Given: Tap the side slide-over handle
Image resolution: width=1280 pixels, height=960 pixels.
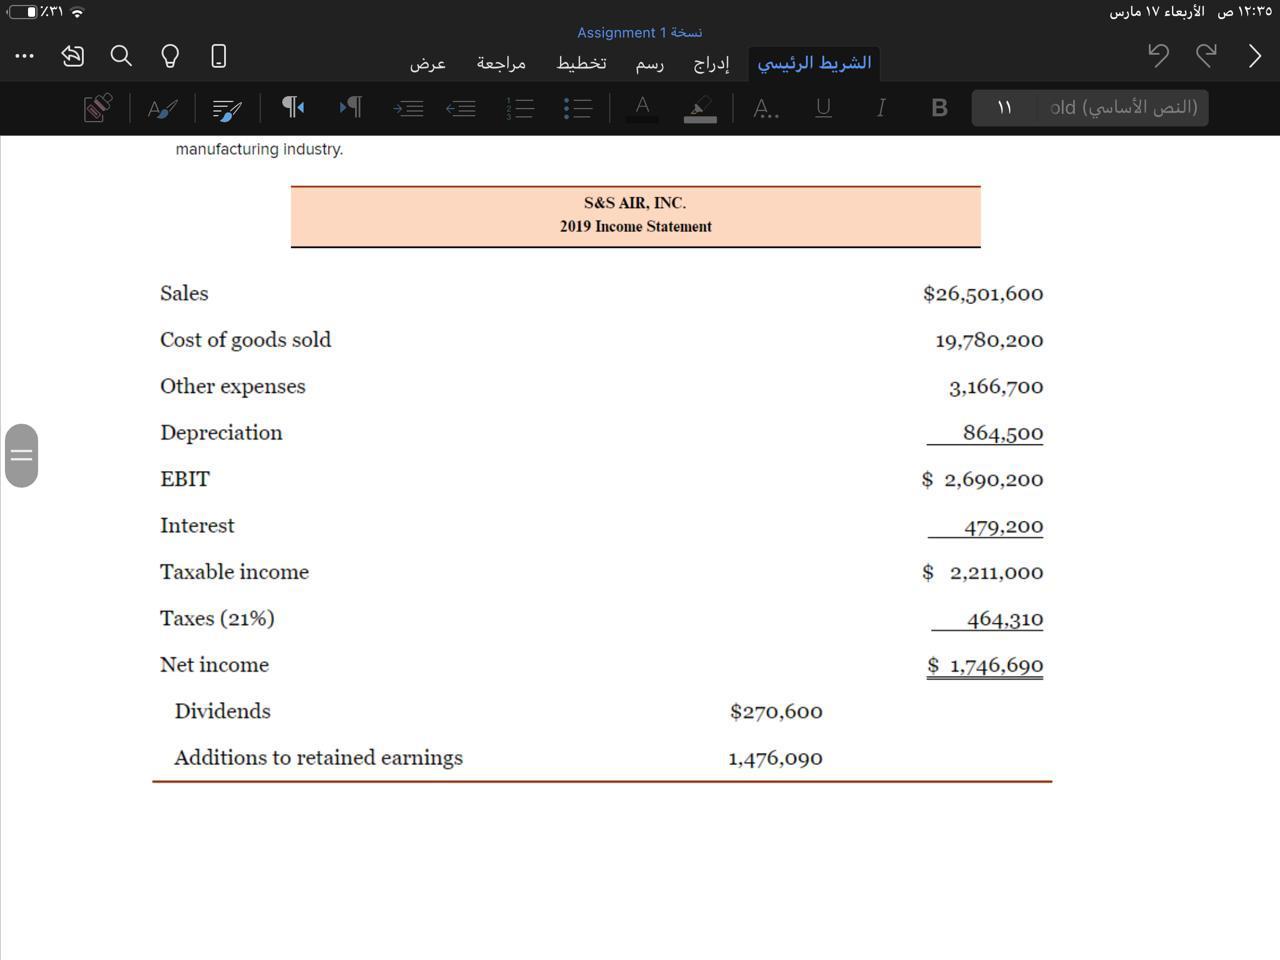Looking at the screenshot, I should click(21, 456).
